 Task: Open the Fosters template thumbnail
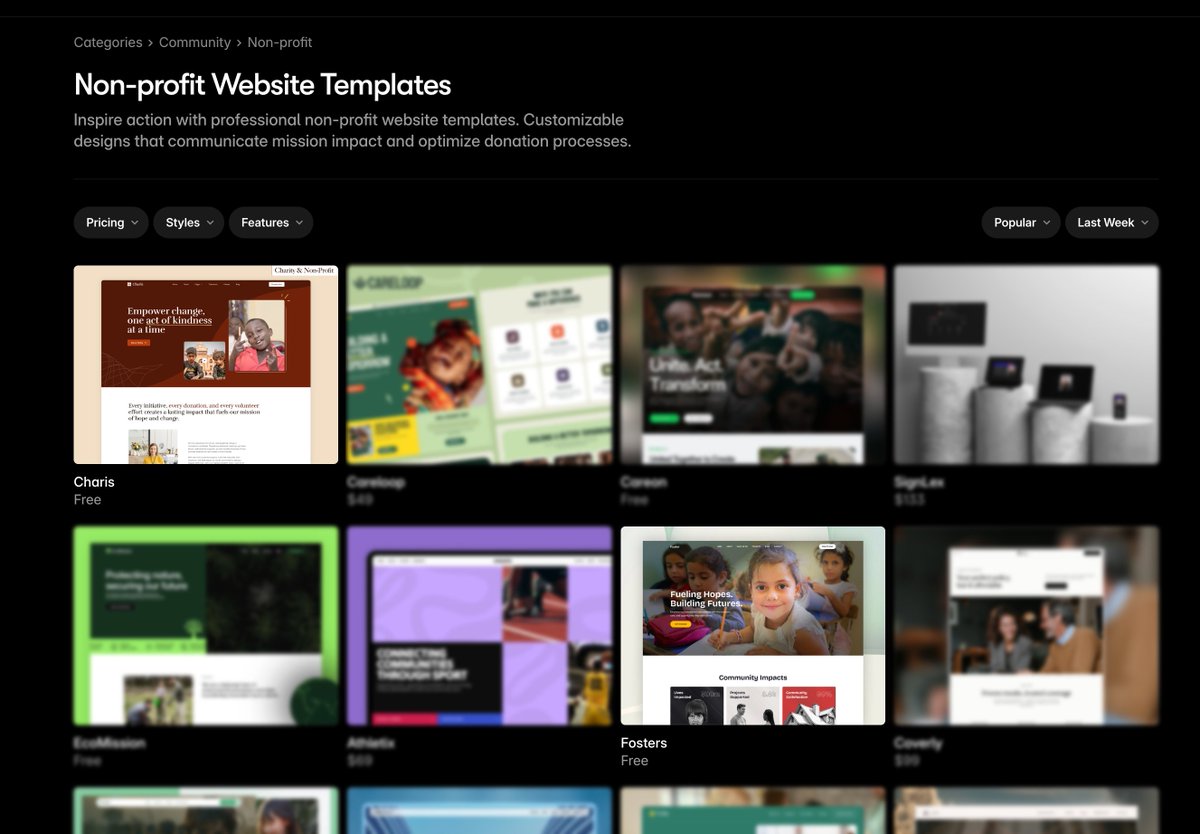coord(753,625)
